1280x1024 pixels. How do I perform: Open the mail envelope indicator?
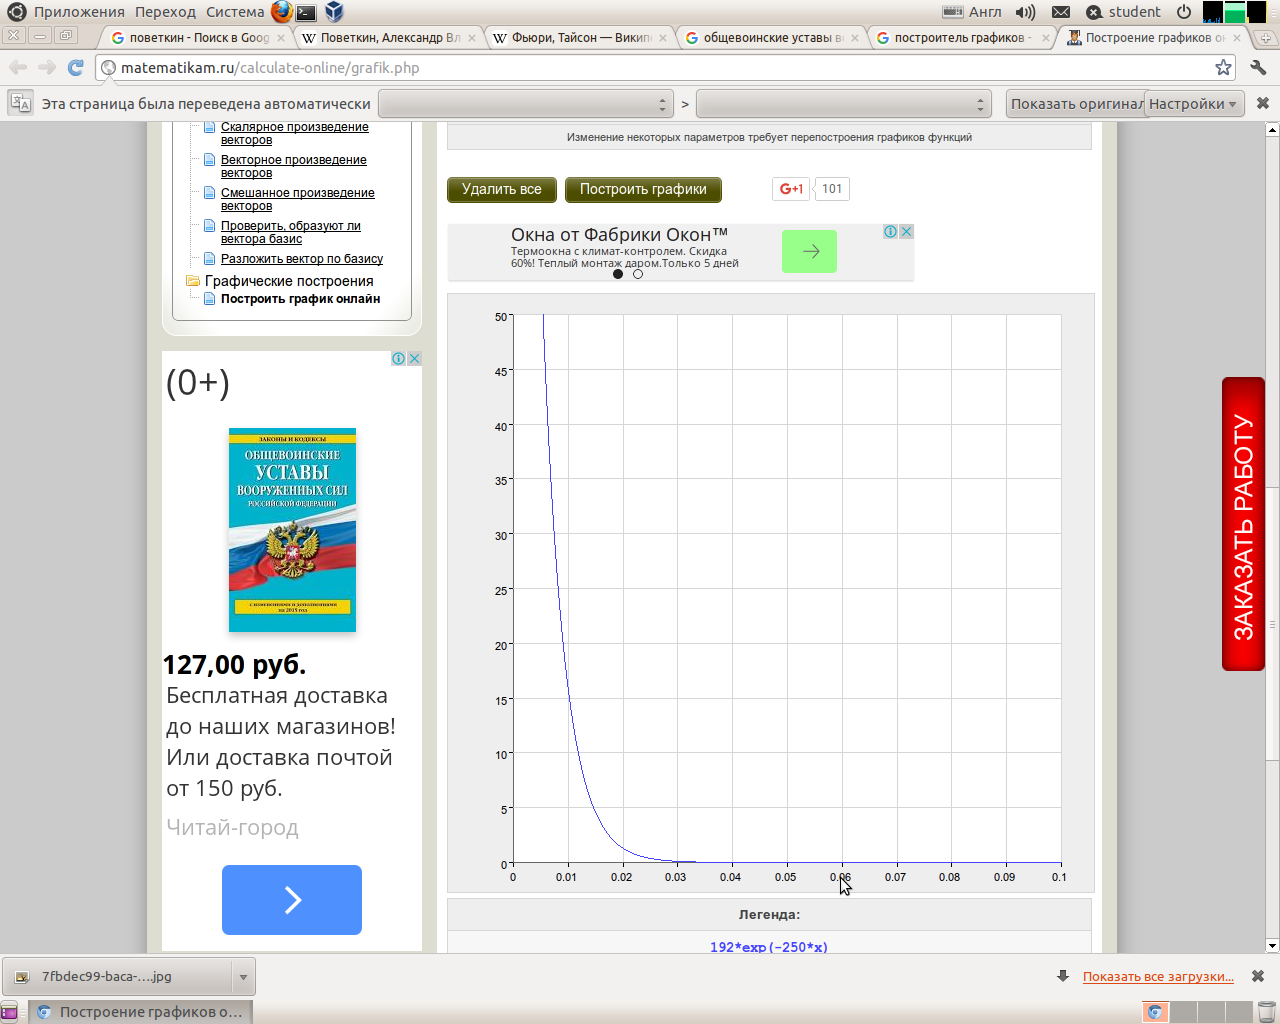pyautogui.click(x=1061, y=12)
